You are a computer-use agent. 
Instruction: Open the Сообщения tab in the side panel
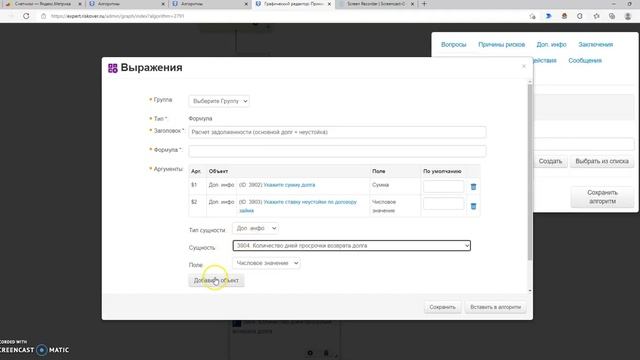click(585, 60)
